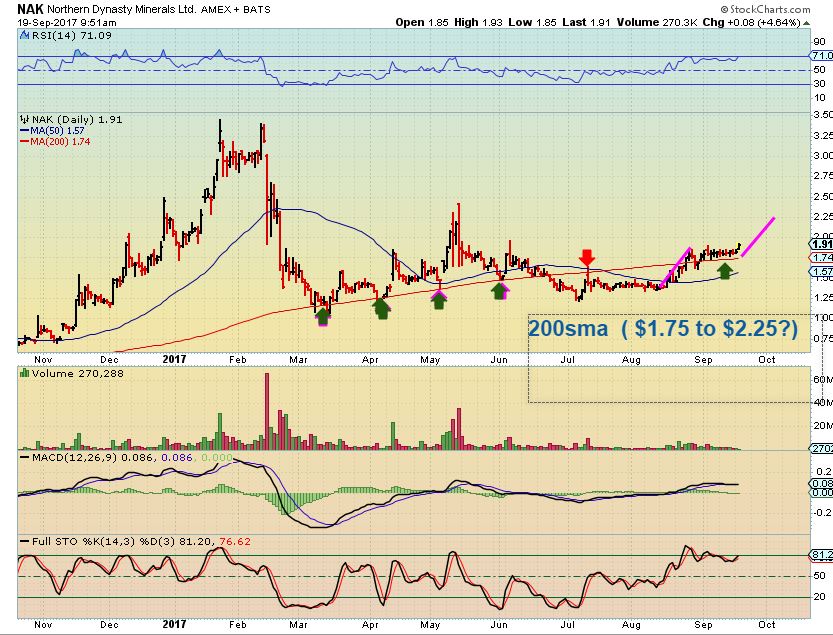Click the 3.00 price axis label
This screenshot has height=635, width=833.
point(823,156)
